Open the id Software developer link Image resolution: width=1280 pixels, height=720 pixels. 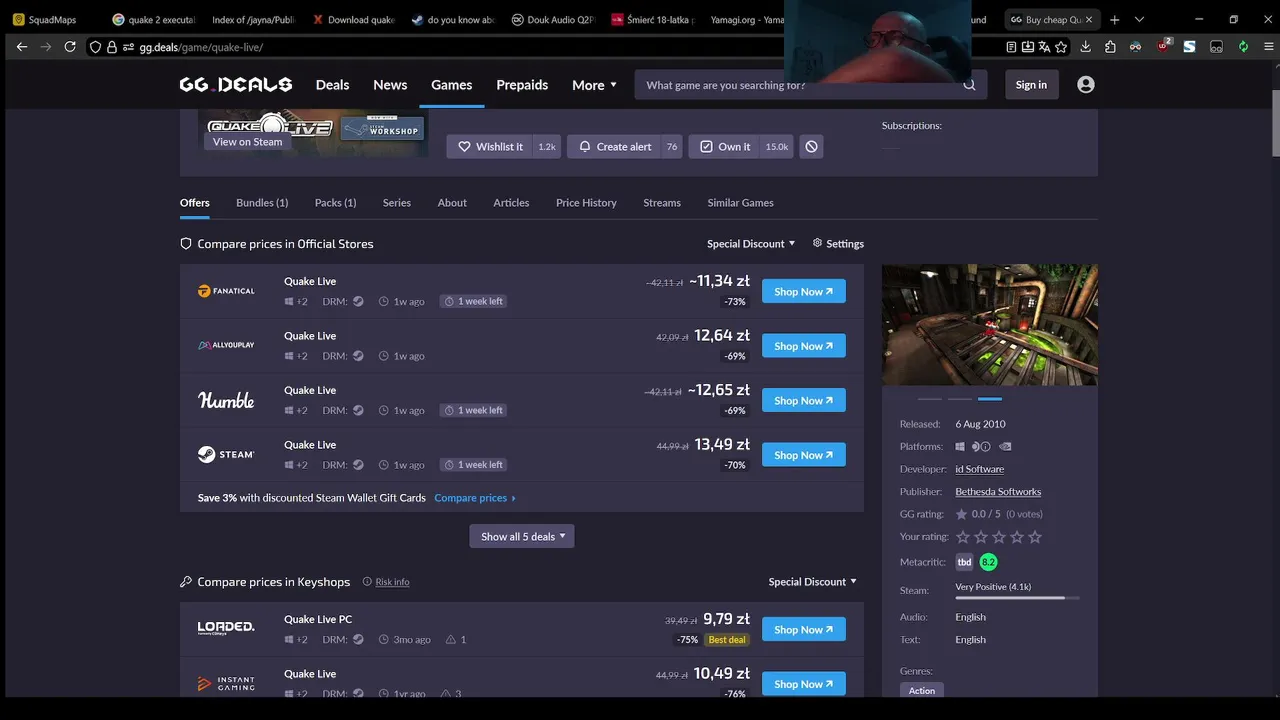click(x=979, y=469)
